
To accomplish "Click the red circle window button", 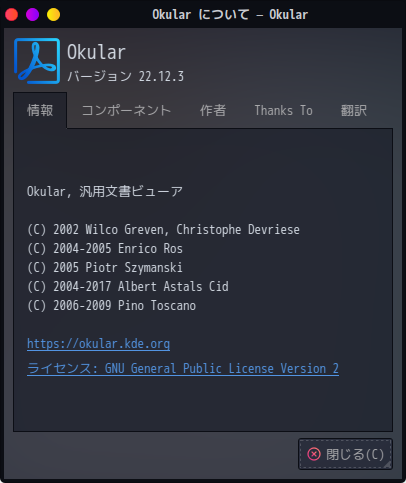I will [12, 14].
